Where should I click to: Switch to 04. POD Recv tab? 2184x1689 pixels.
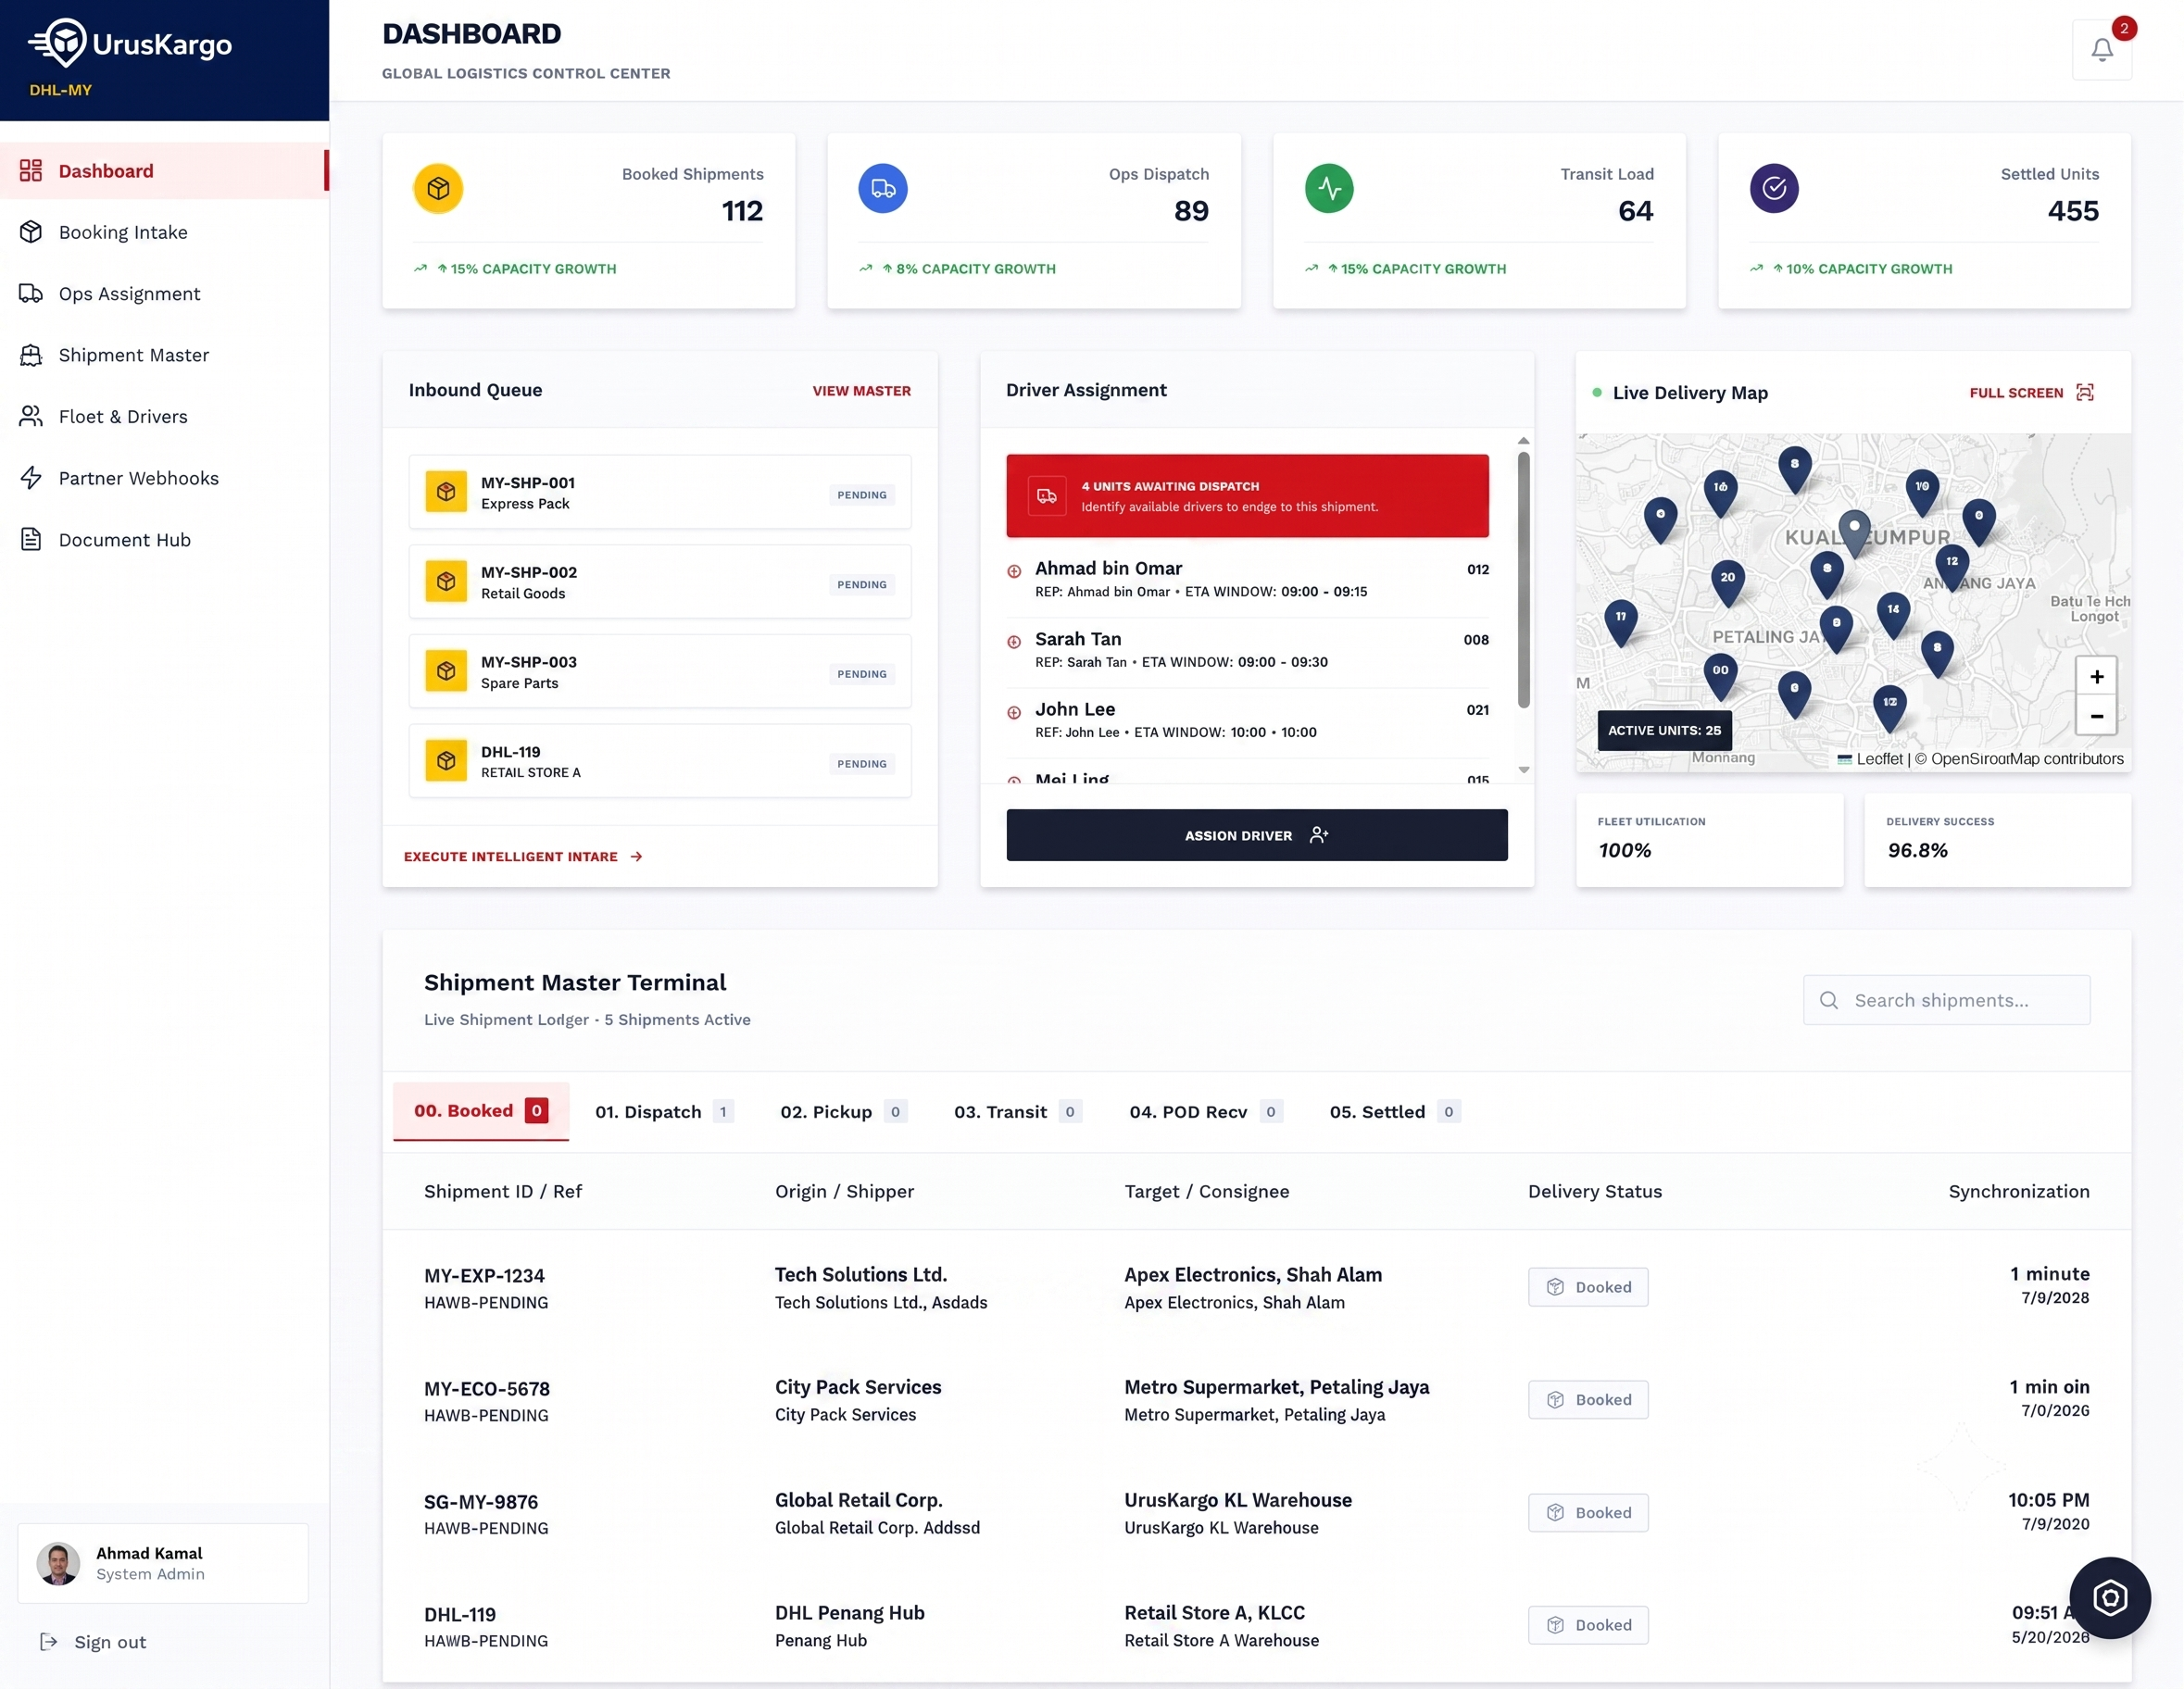1205,1112
